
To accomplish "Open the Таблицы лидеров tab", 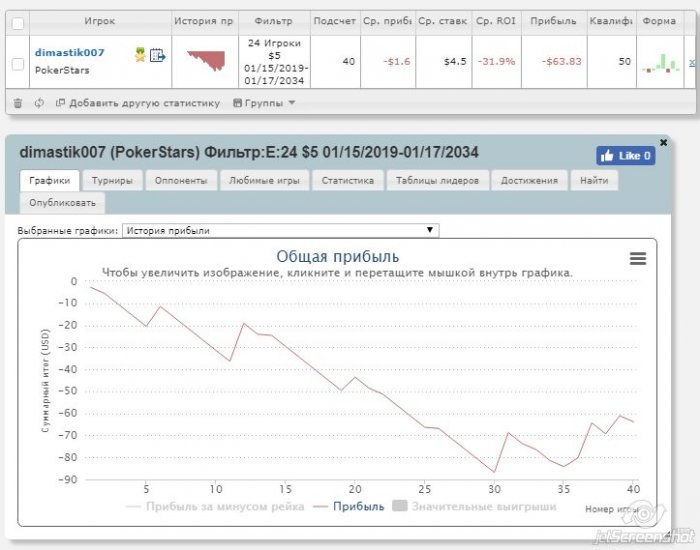I will [438, 180].
